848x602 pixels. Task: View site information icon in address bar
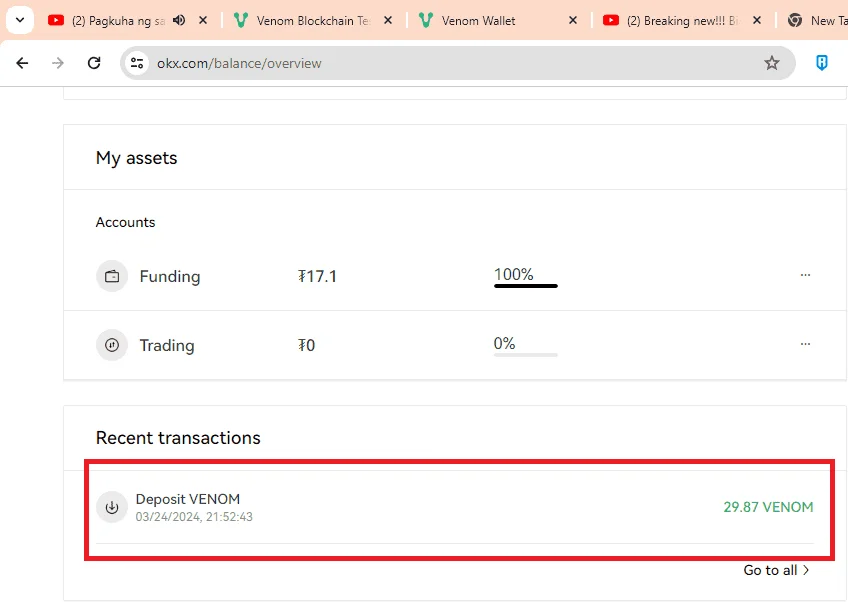click(x=137, y=63)
